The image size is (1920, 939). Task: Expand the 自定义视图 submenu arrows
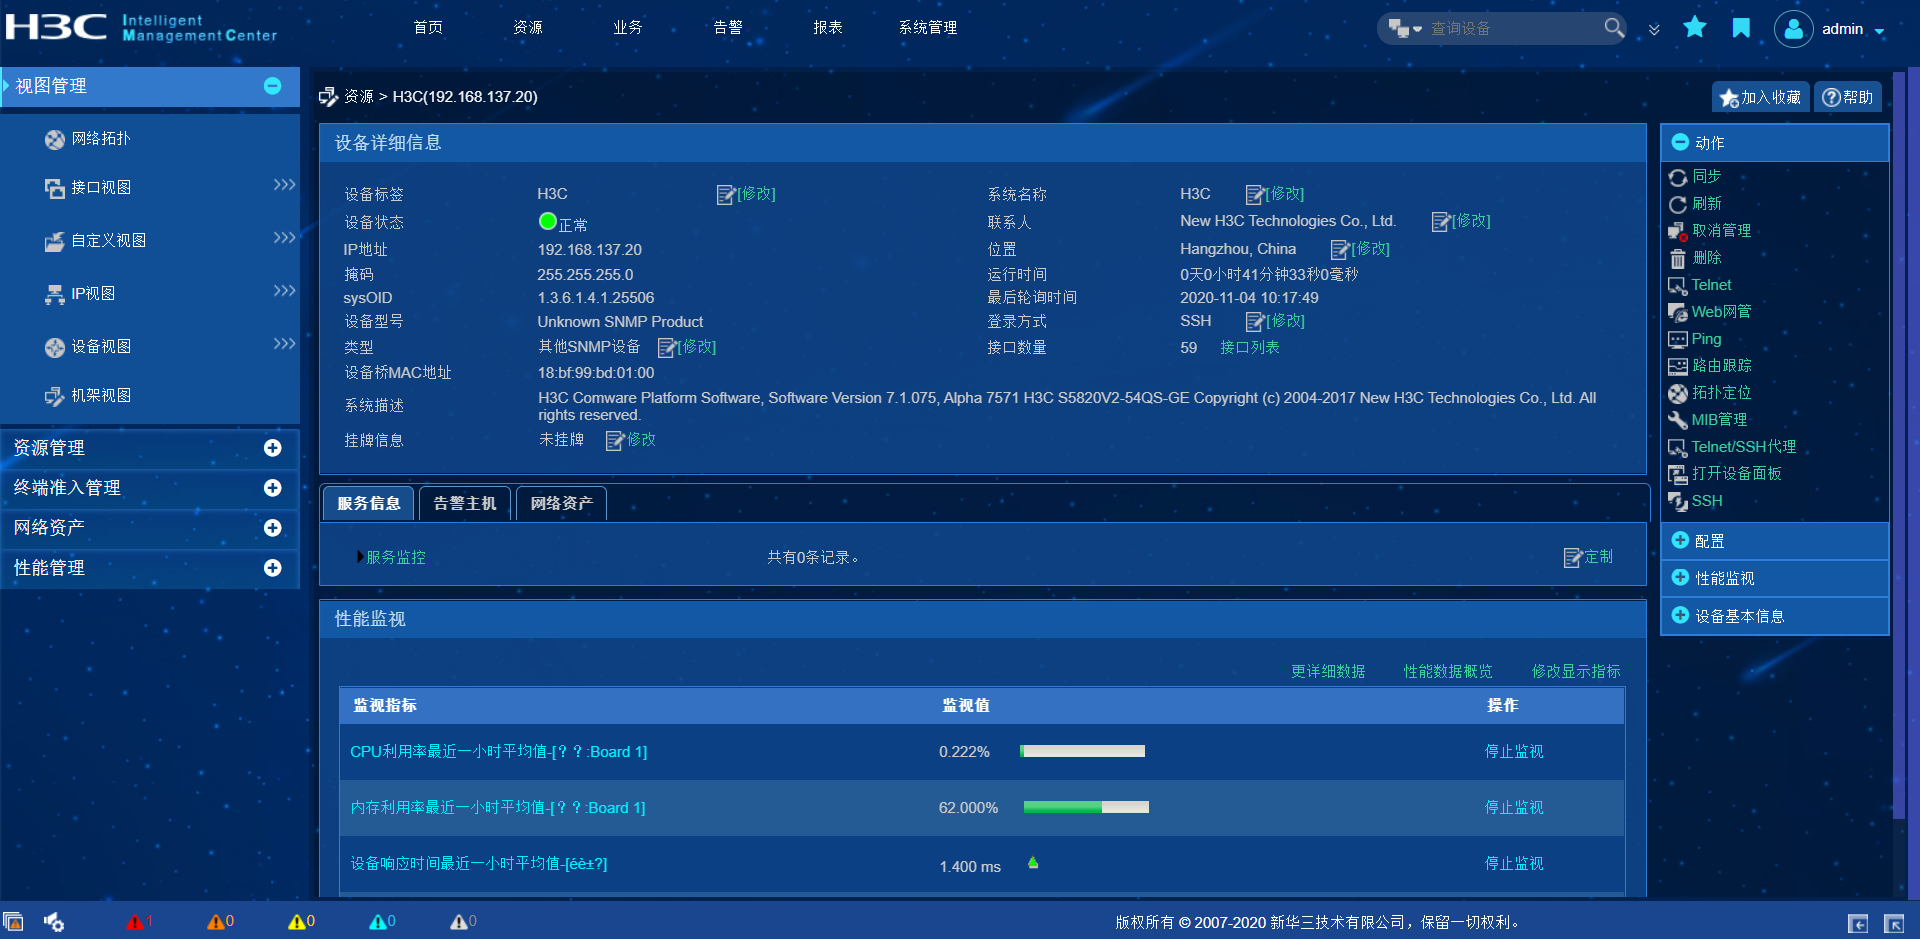coord(284,238)
